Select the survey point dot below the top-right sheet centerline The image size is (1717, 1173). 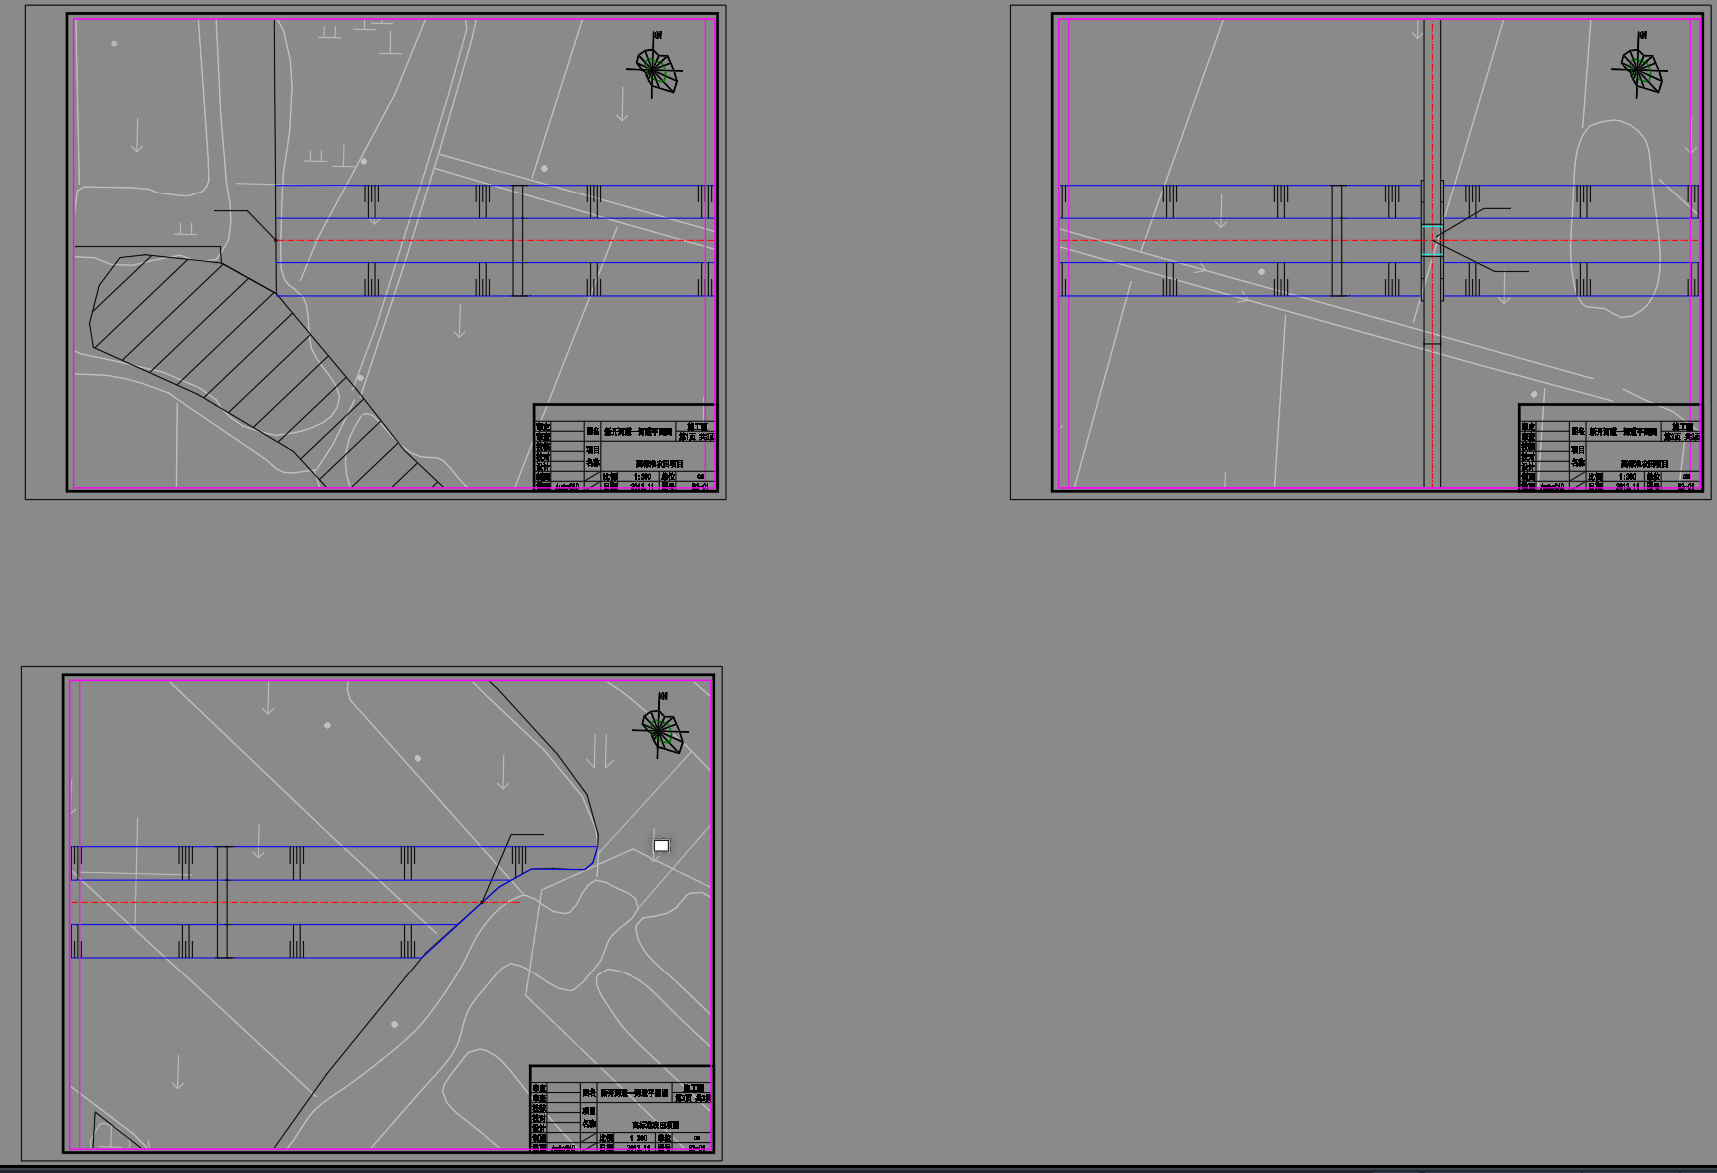[x=1261, y=272]
